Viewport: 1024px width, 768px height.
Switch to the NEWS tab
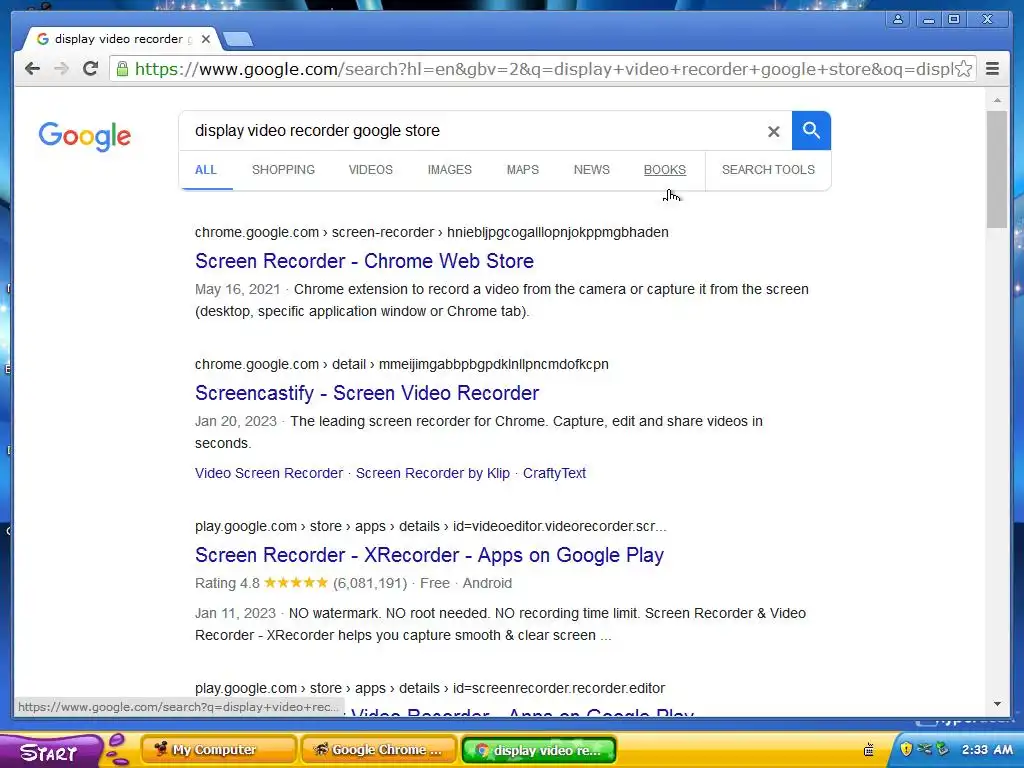tap(592, 170)
